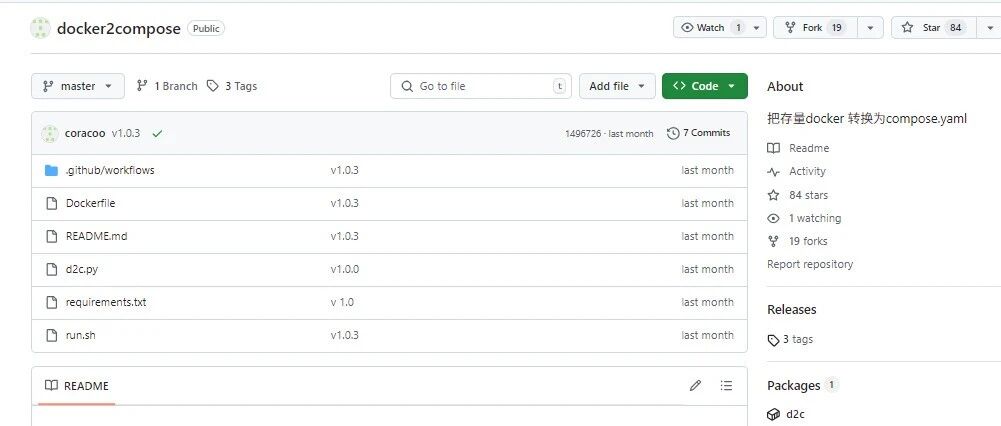This screenshot has height=426, width=1001.
Task: Open the green Code dropdown button
Action: [705, 86]
